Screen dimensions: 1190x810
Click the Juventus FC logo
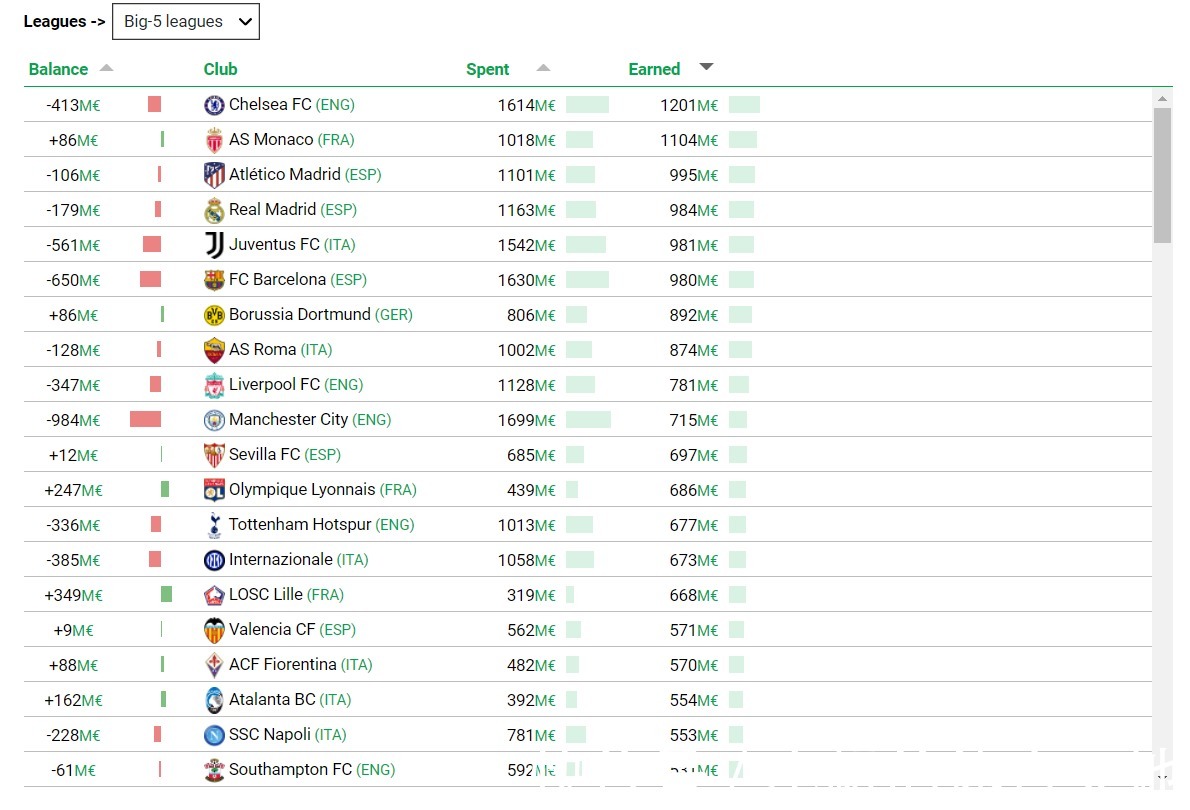point(214,244)
